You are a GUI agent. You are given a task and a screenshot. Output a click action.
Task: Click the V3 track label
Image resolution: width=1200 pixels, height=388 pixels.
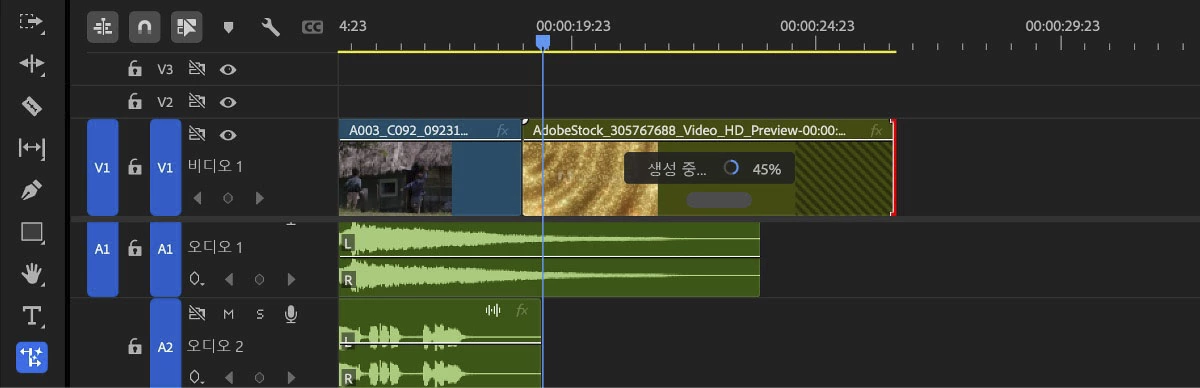pos(165,70)
